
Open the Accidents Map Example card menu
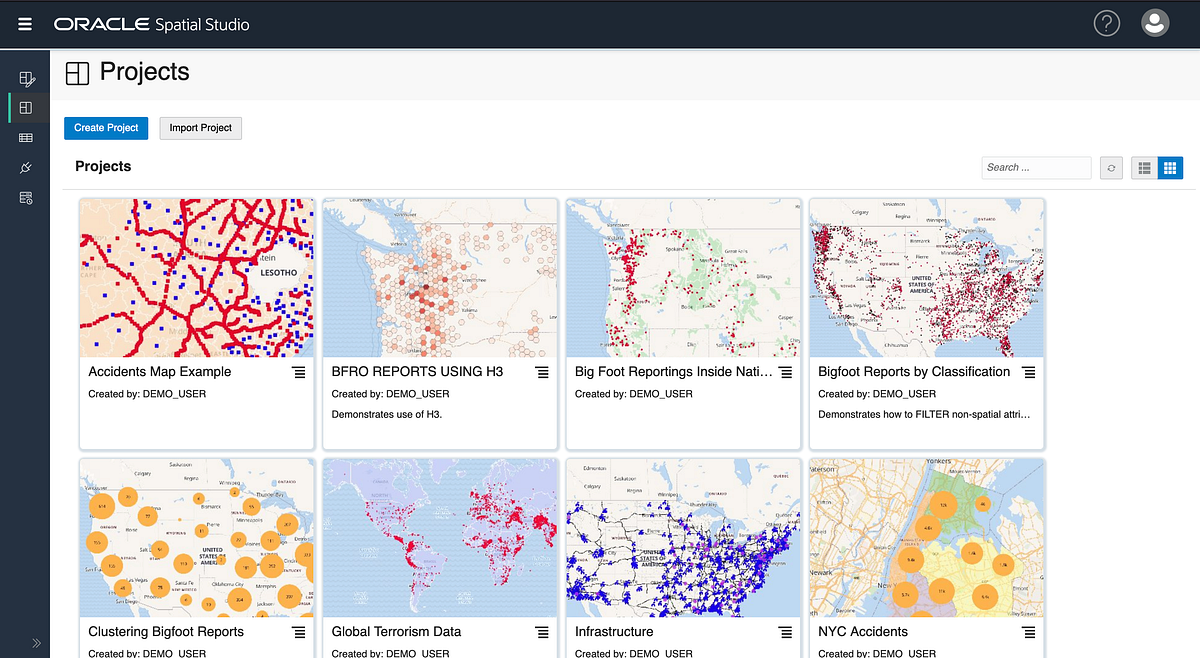tap(298, 371)
